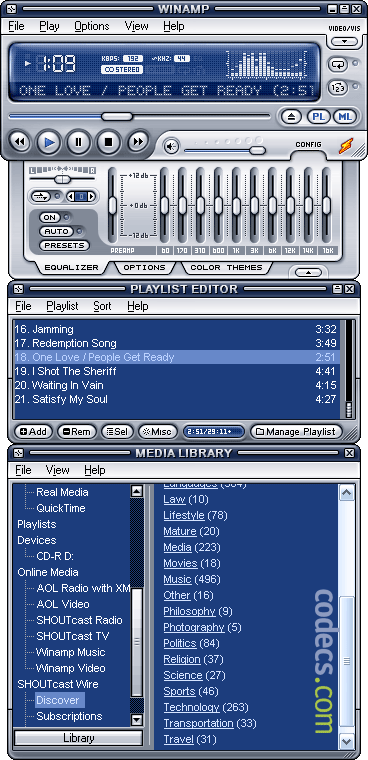The width and height of the screenshot is (368, 760).
Task: Click the previous track button
Action: (x=19, y=142)
